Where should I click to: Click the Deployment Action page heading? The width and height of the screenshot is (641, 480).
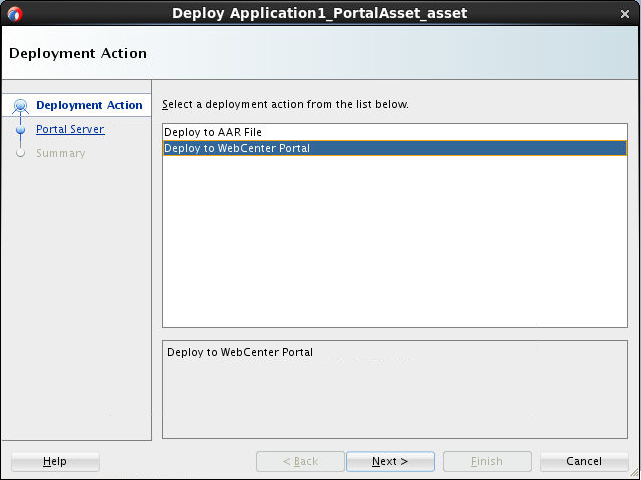[x=78, y=53]
